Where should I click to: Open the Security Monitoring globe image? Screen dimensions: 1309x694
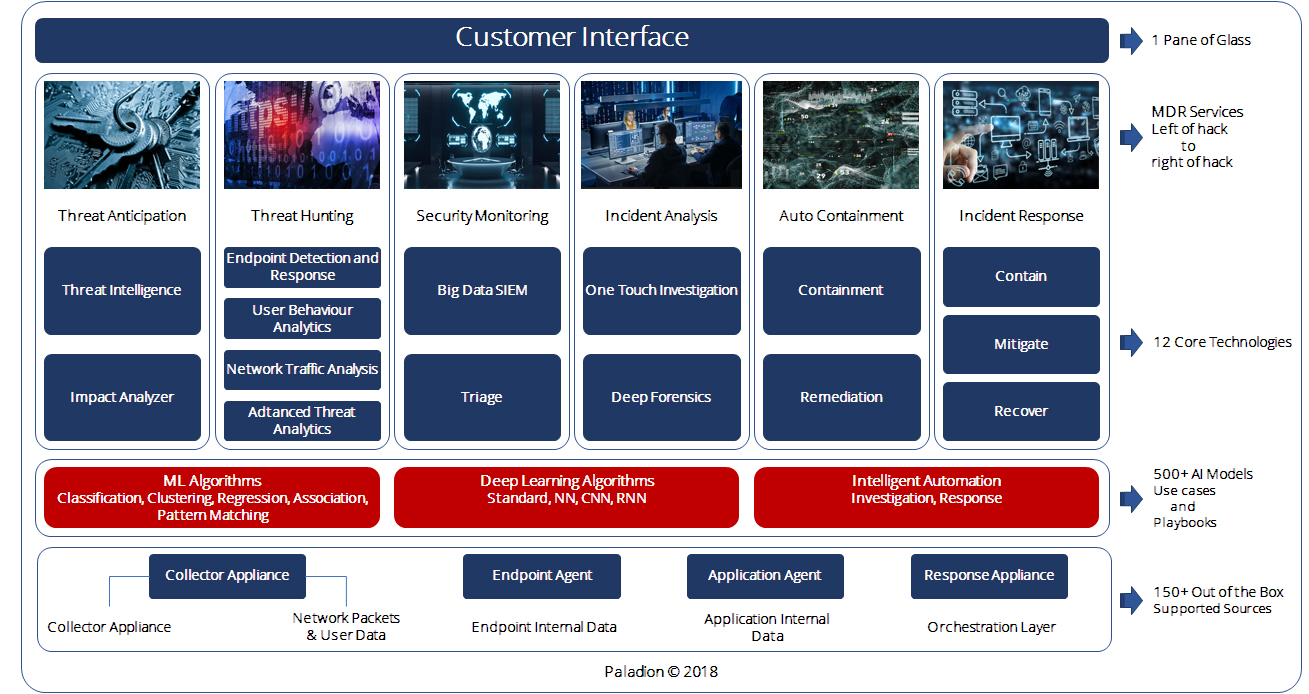[x=482, y=135]
